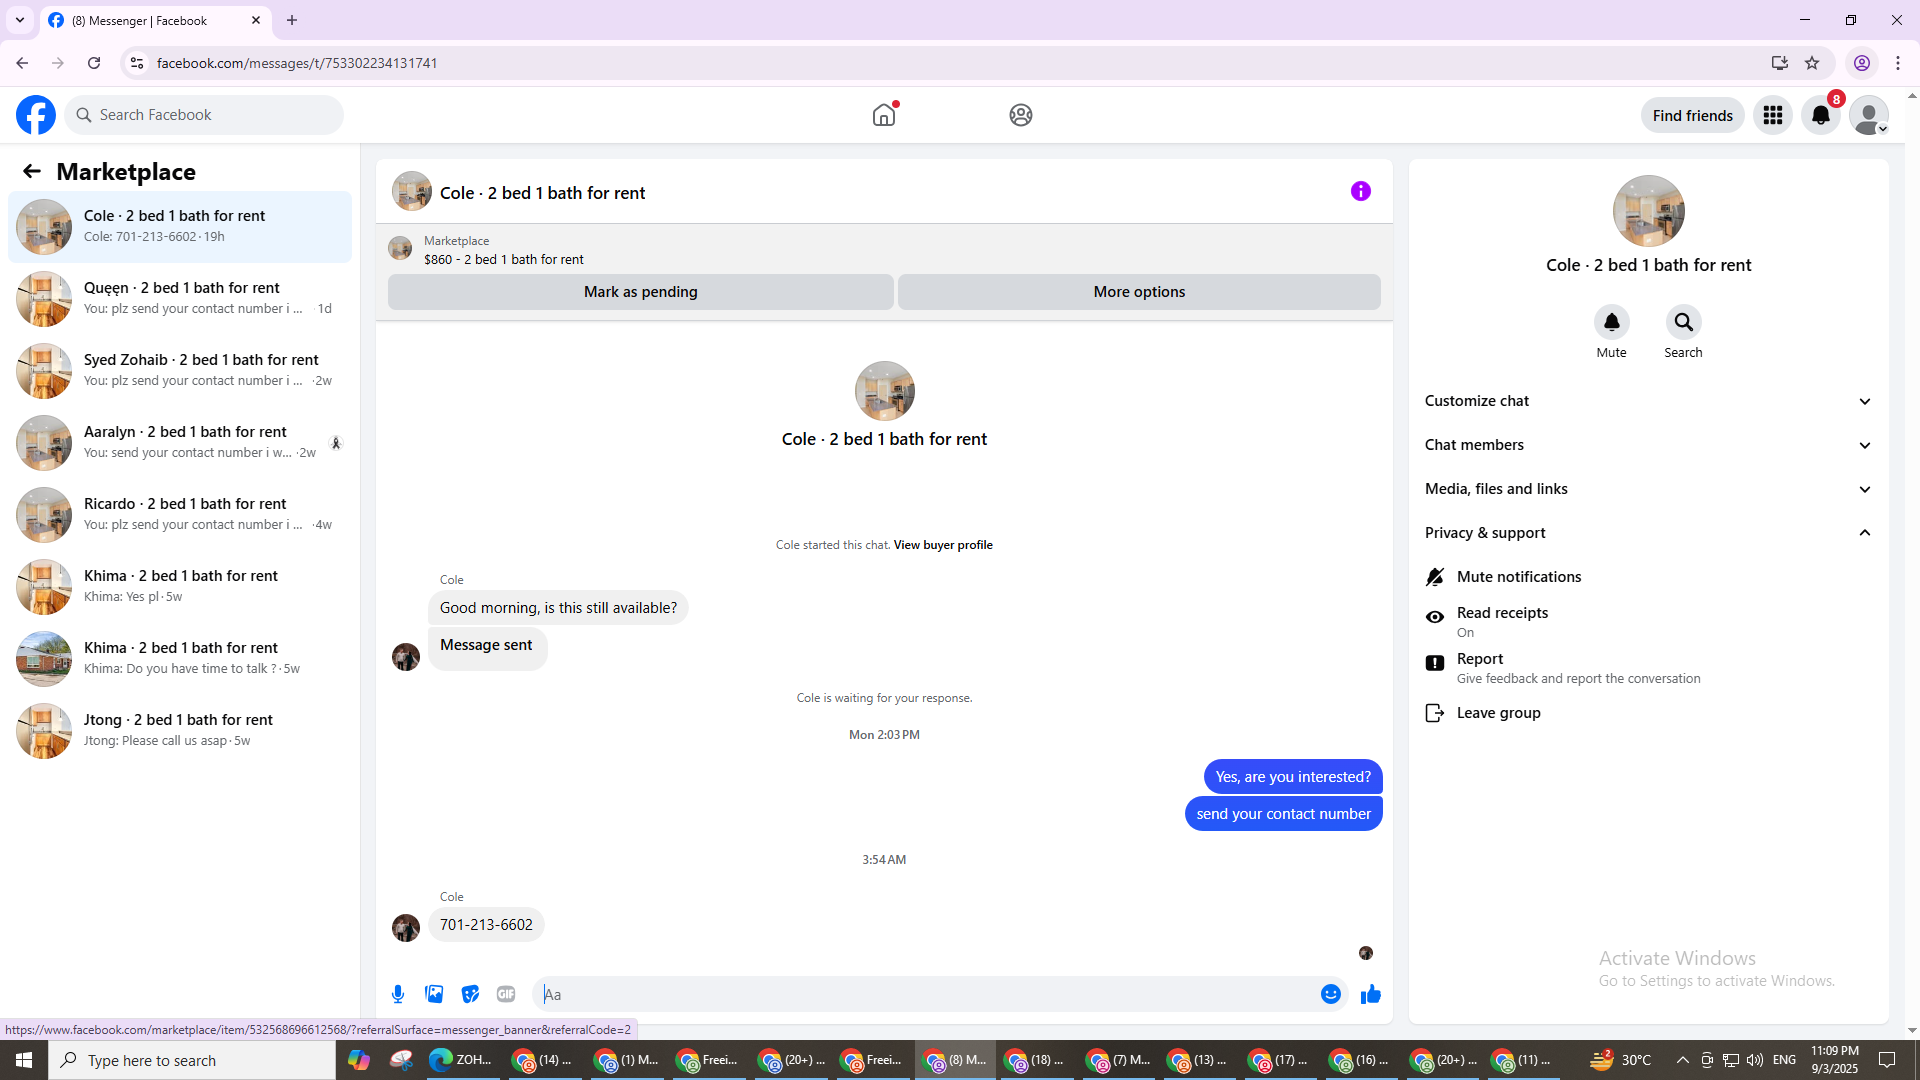Open Read receipts setting

pos(1649,621)
